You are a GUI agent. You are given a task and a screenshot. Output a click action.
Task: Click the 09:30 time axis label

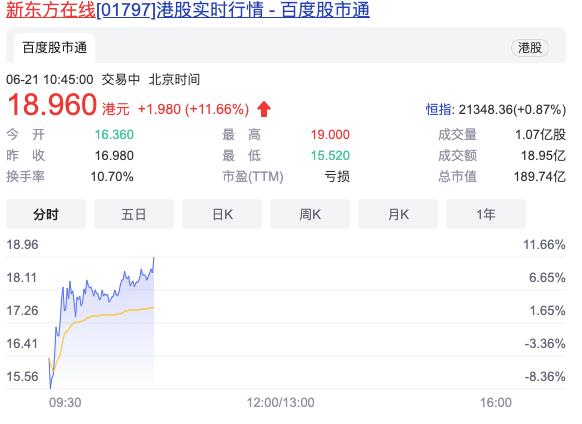65,402
